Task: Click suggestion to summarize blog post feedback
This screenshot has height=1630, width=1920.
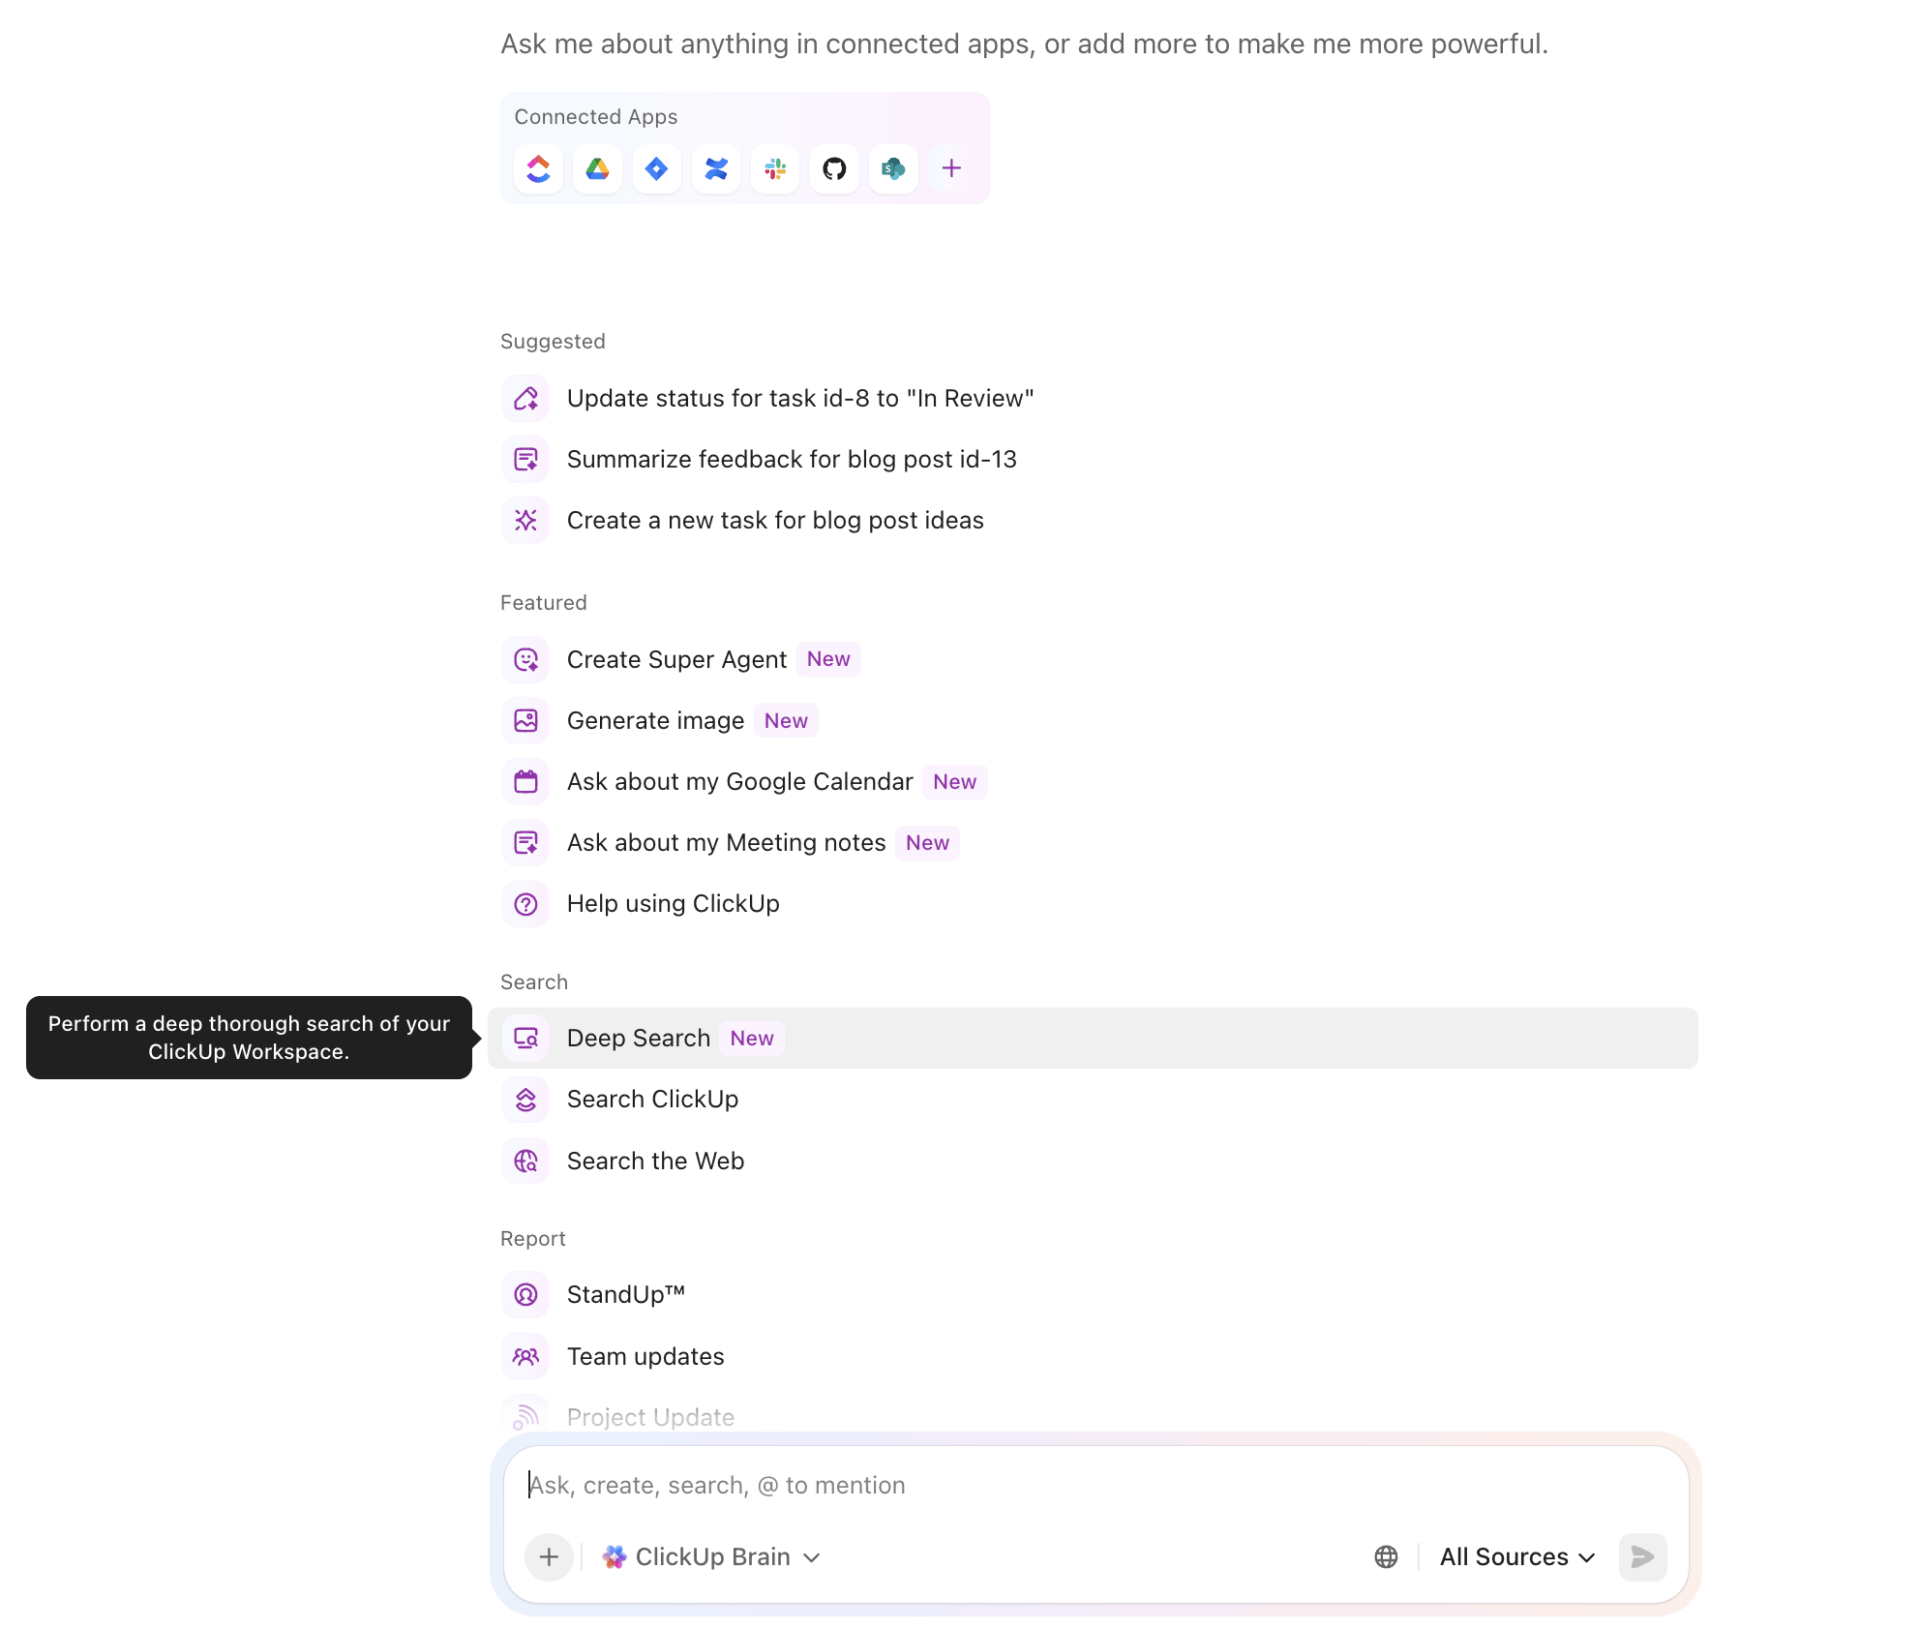Action: [x=791, y=459]
